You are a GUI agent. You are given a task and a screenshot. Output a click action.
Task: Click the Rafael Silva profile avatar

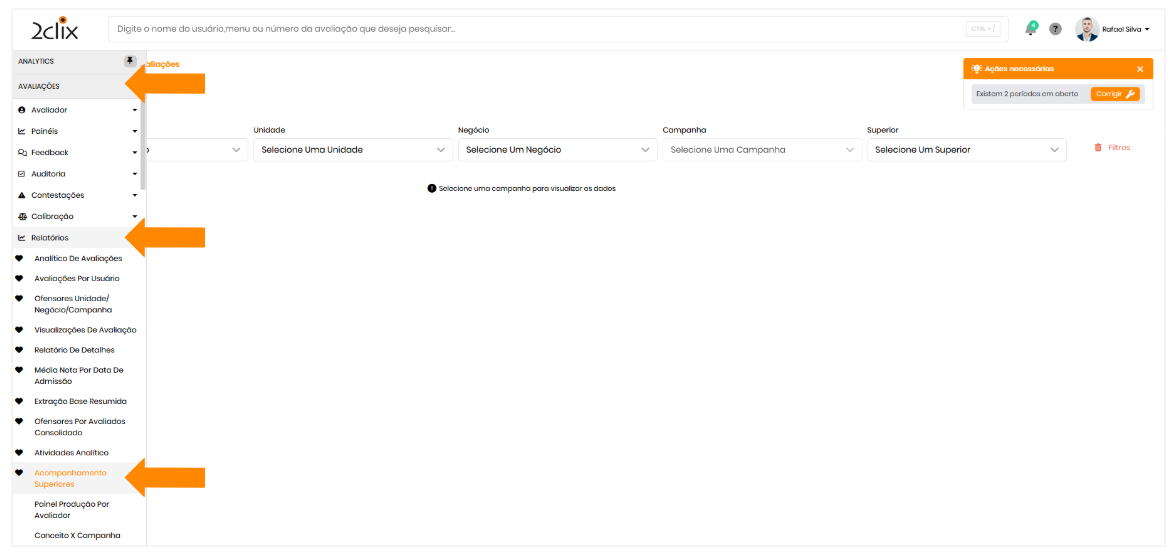coord(1087,29)
